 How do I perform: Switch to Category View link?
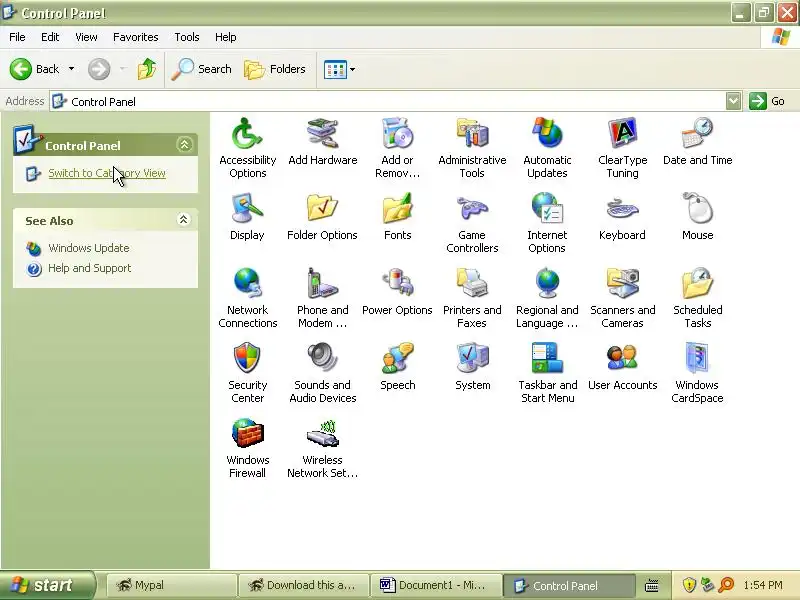[107, 173]
